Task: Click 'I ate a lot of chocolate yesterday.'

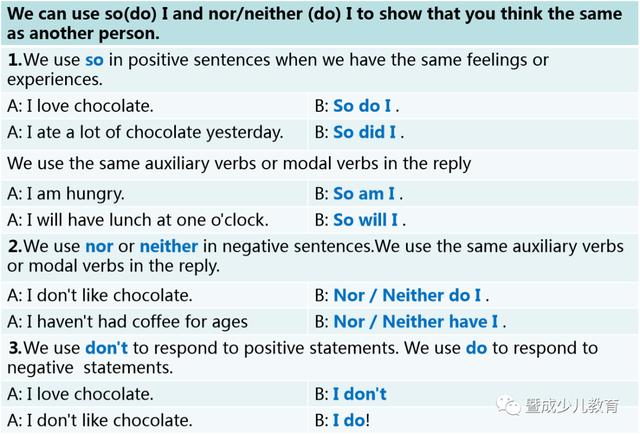Action: point(155,133)
